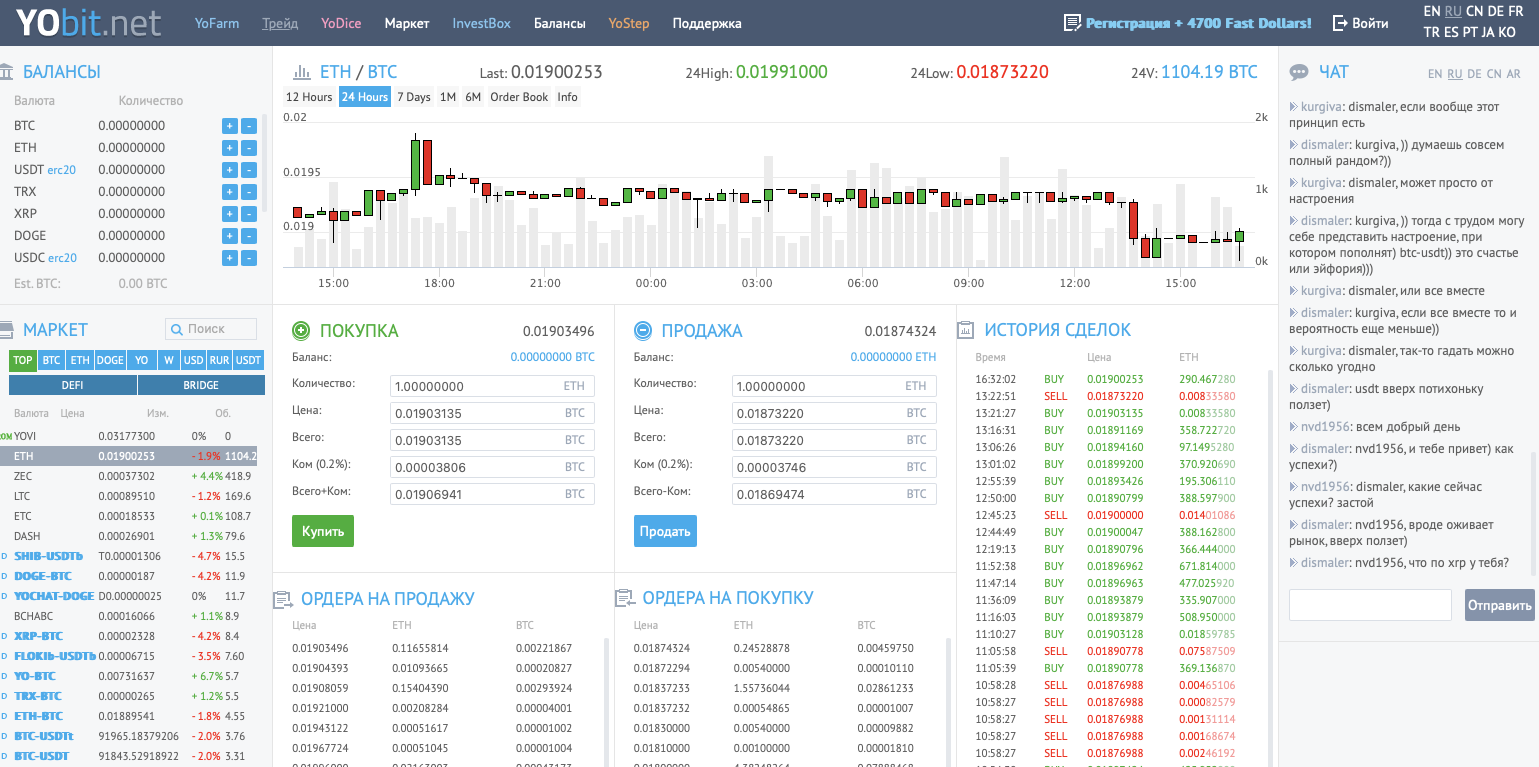The image size is (1539, 767).
Task: Switch chat language to EN
Action: [1435, 74]
